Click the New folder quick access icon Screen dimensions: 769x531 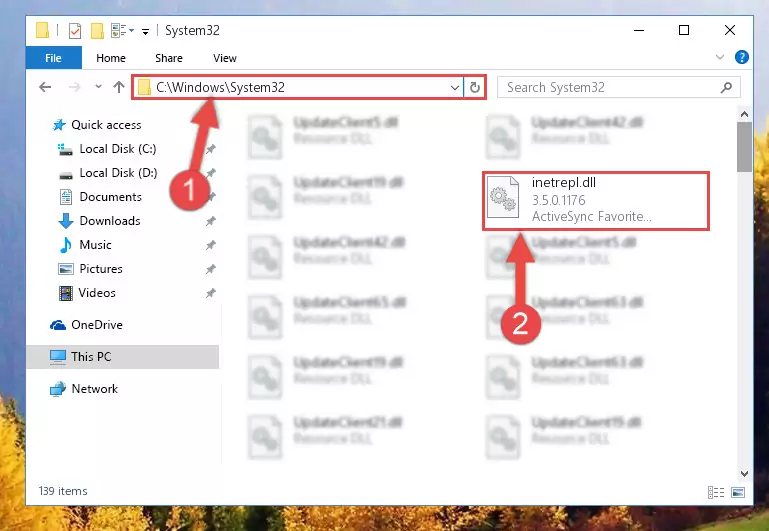click(98, 31)
